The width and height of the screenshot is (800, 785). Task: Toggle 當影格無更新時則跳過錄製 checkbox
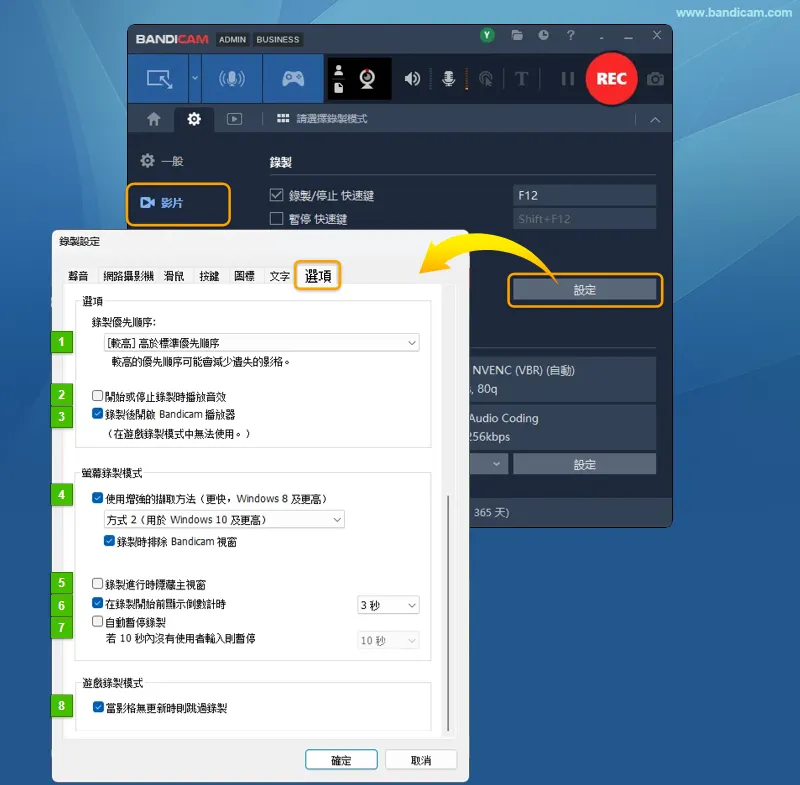pyautogui.click(x=98, y=707)
